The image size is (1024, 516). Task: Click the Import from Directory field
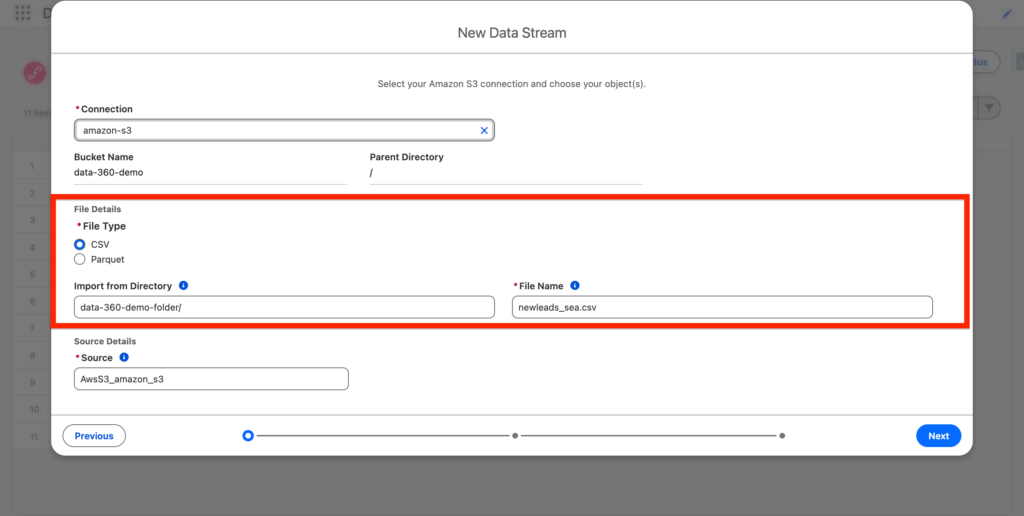click(x=284, y=307)
